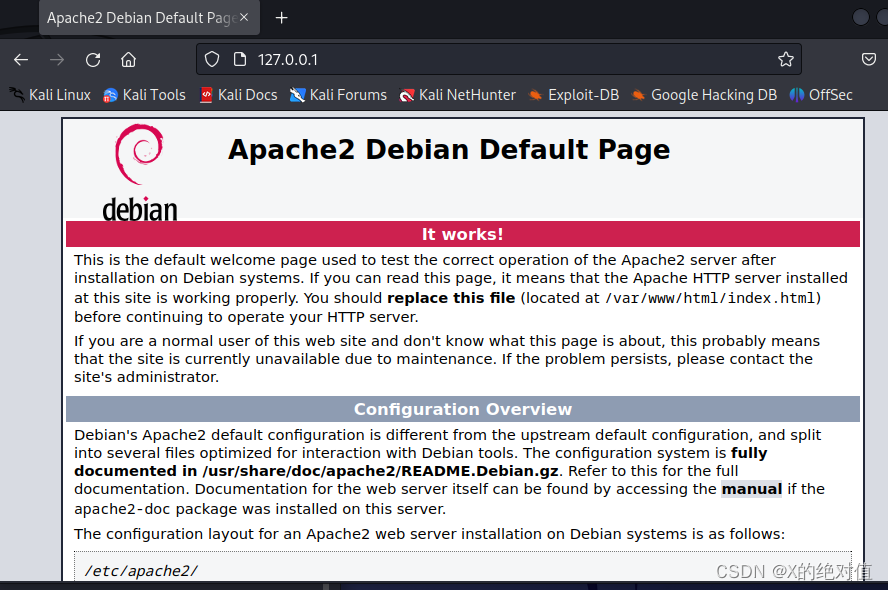Open the Exploit-DB bookmark
The height and width of the screenshot is (590, 888).
573,95
